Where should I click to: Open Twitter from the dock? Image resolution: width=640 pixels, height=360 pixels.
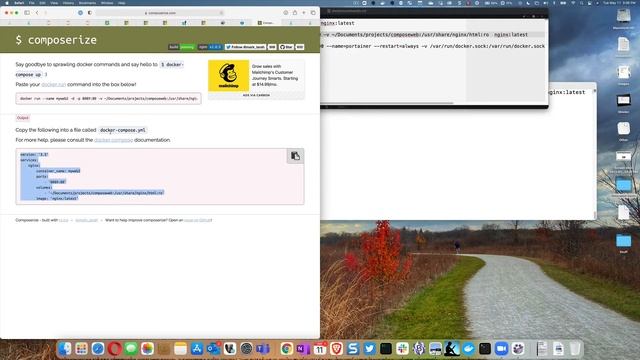coord(369,349)
